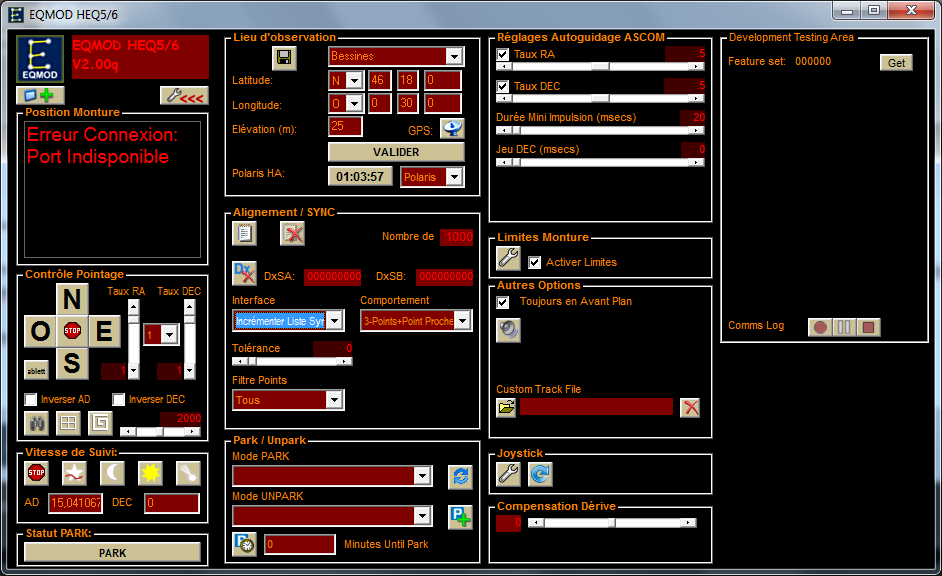The width and height of the screenshot is (942, 576).
Task: Click the Durée Mini Impulsion slider
Action: coord(600,130)
